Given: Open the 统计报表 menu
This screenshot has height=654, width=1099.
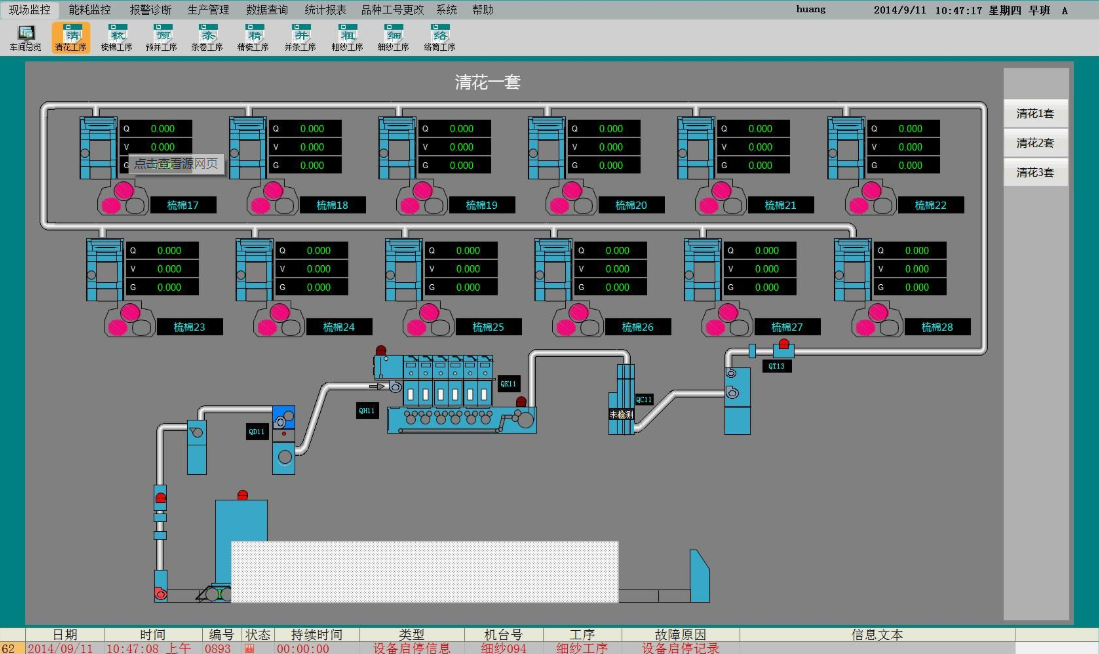Looking at the screenshot, I should 325,9.
